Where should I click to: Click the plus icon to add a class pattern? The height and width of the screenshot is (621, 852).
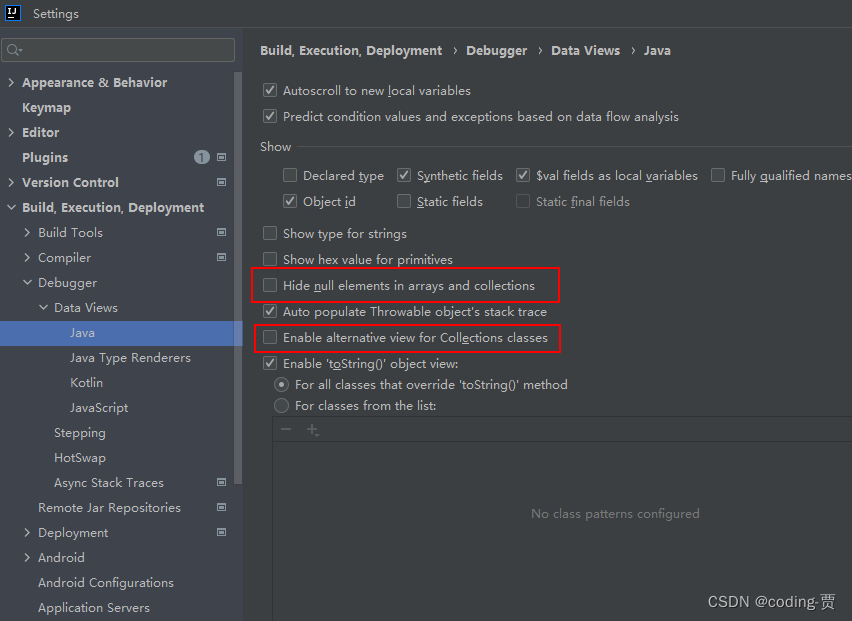pyautogui.click(x=313, y=428)
